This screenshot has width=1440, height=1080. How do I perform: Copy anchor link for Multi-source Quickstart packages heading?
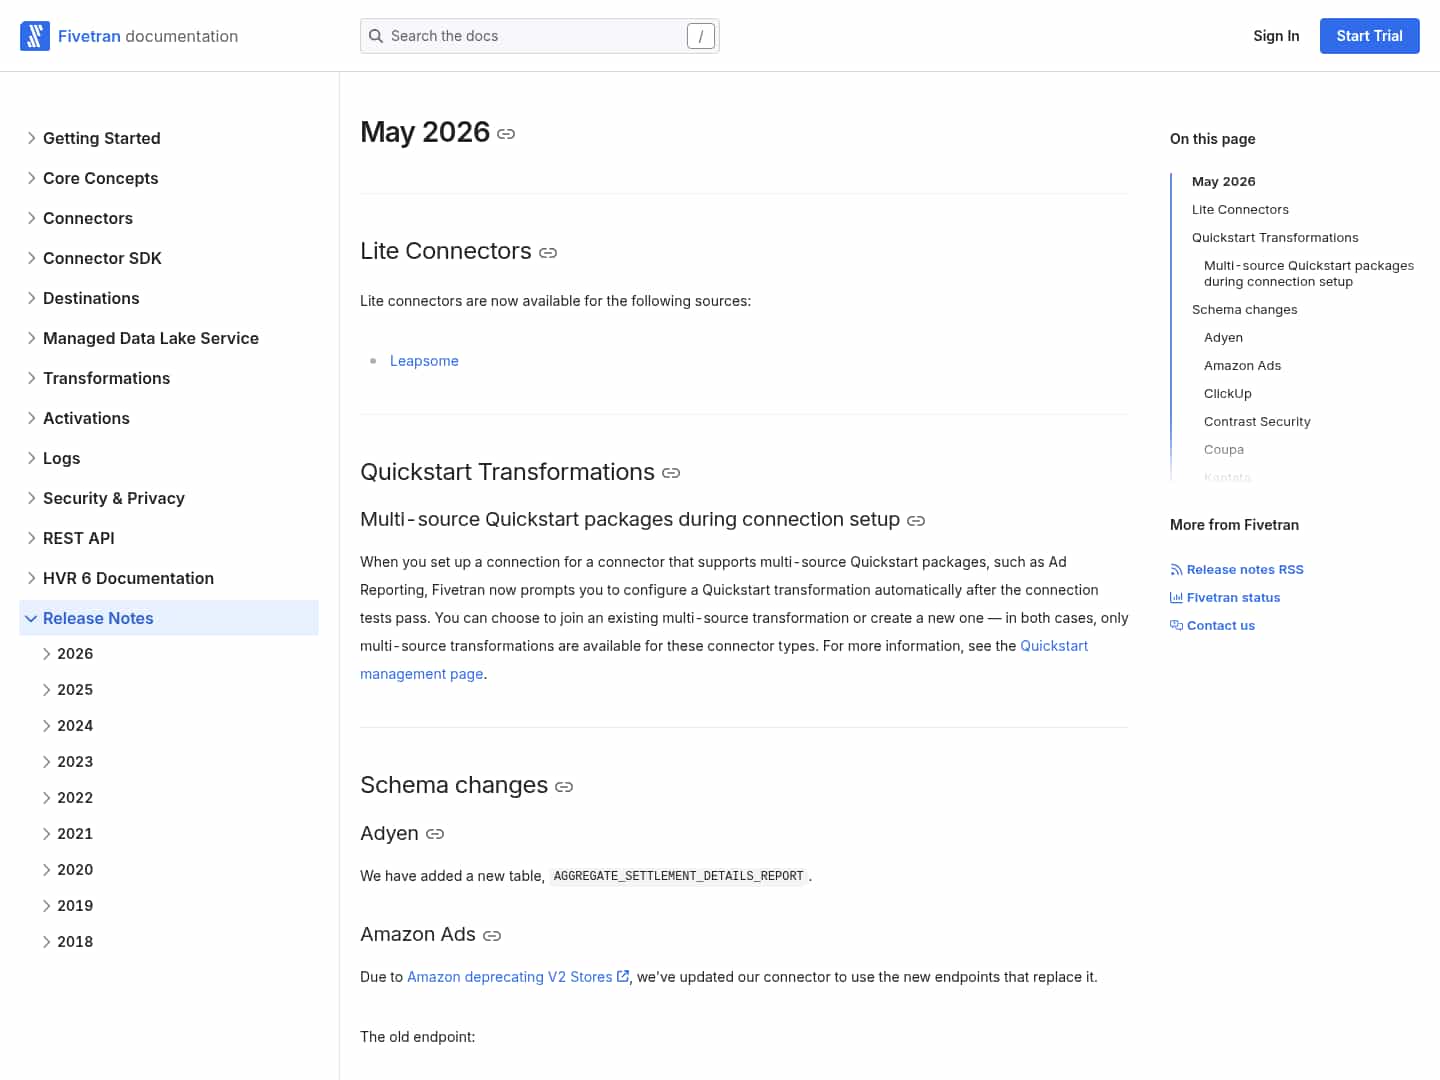click(x=916, y=521)
